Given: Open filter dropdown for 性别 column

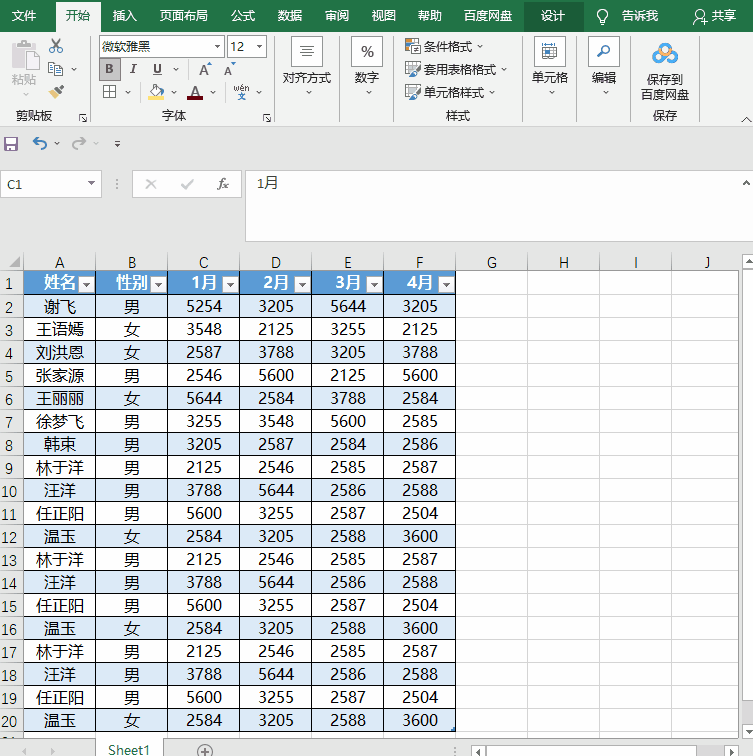Looking at the screenshot, I should (x=158, y=285).
